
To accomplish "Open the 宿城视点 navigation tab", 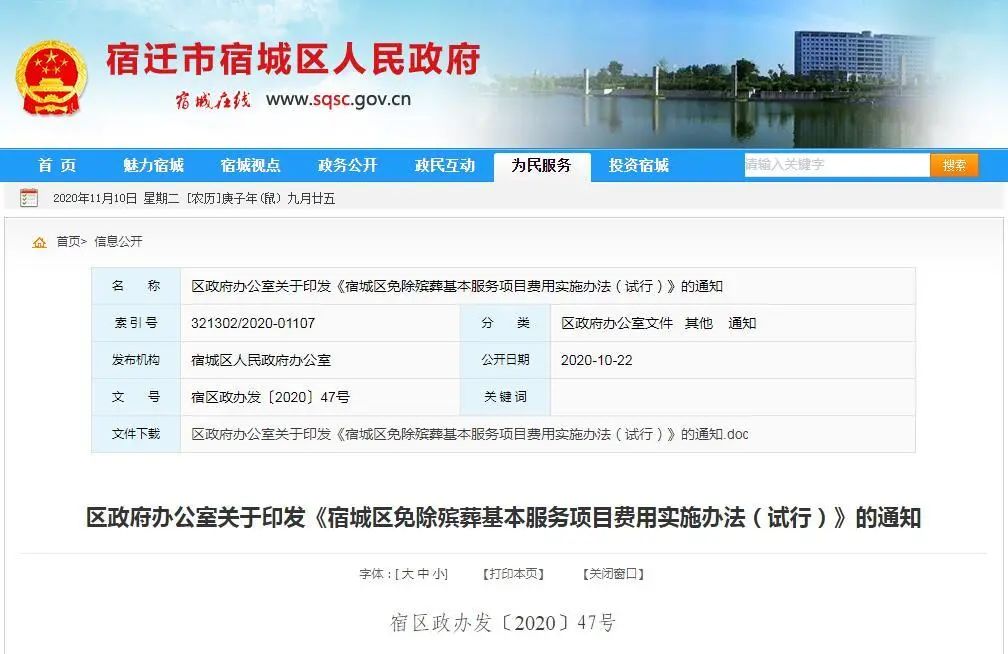I will (x=251, y=166).
